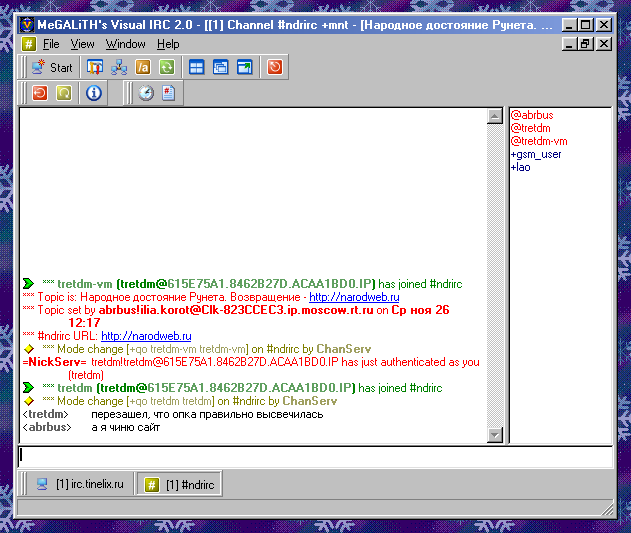Click the chat scrollbar up arrow
Image resolution: width=631 pixels, height=533 pixels.
coord(494,116)
